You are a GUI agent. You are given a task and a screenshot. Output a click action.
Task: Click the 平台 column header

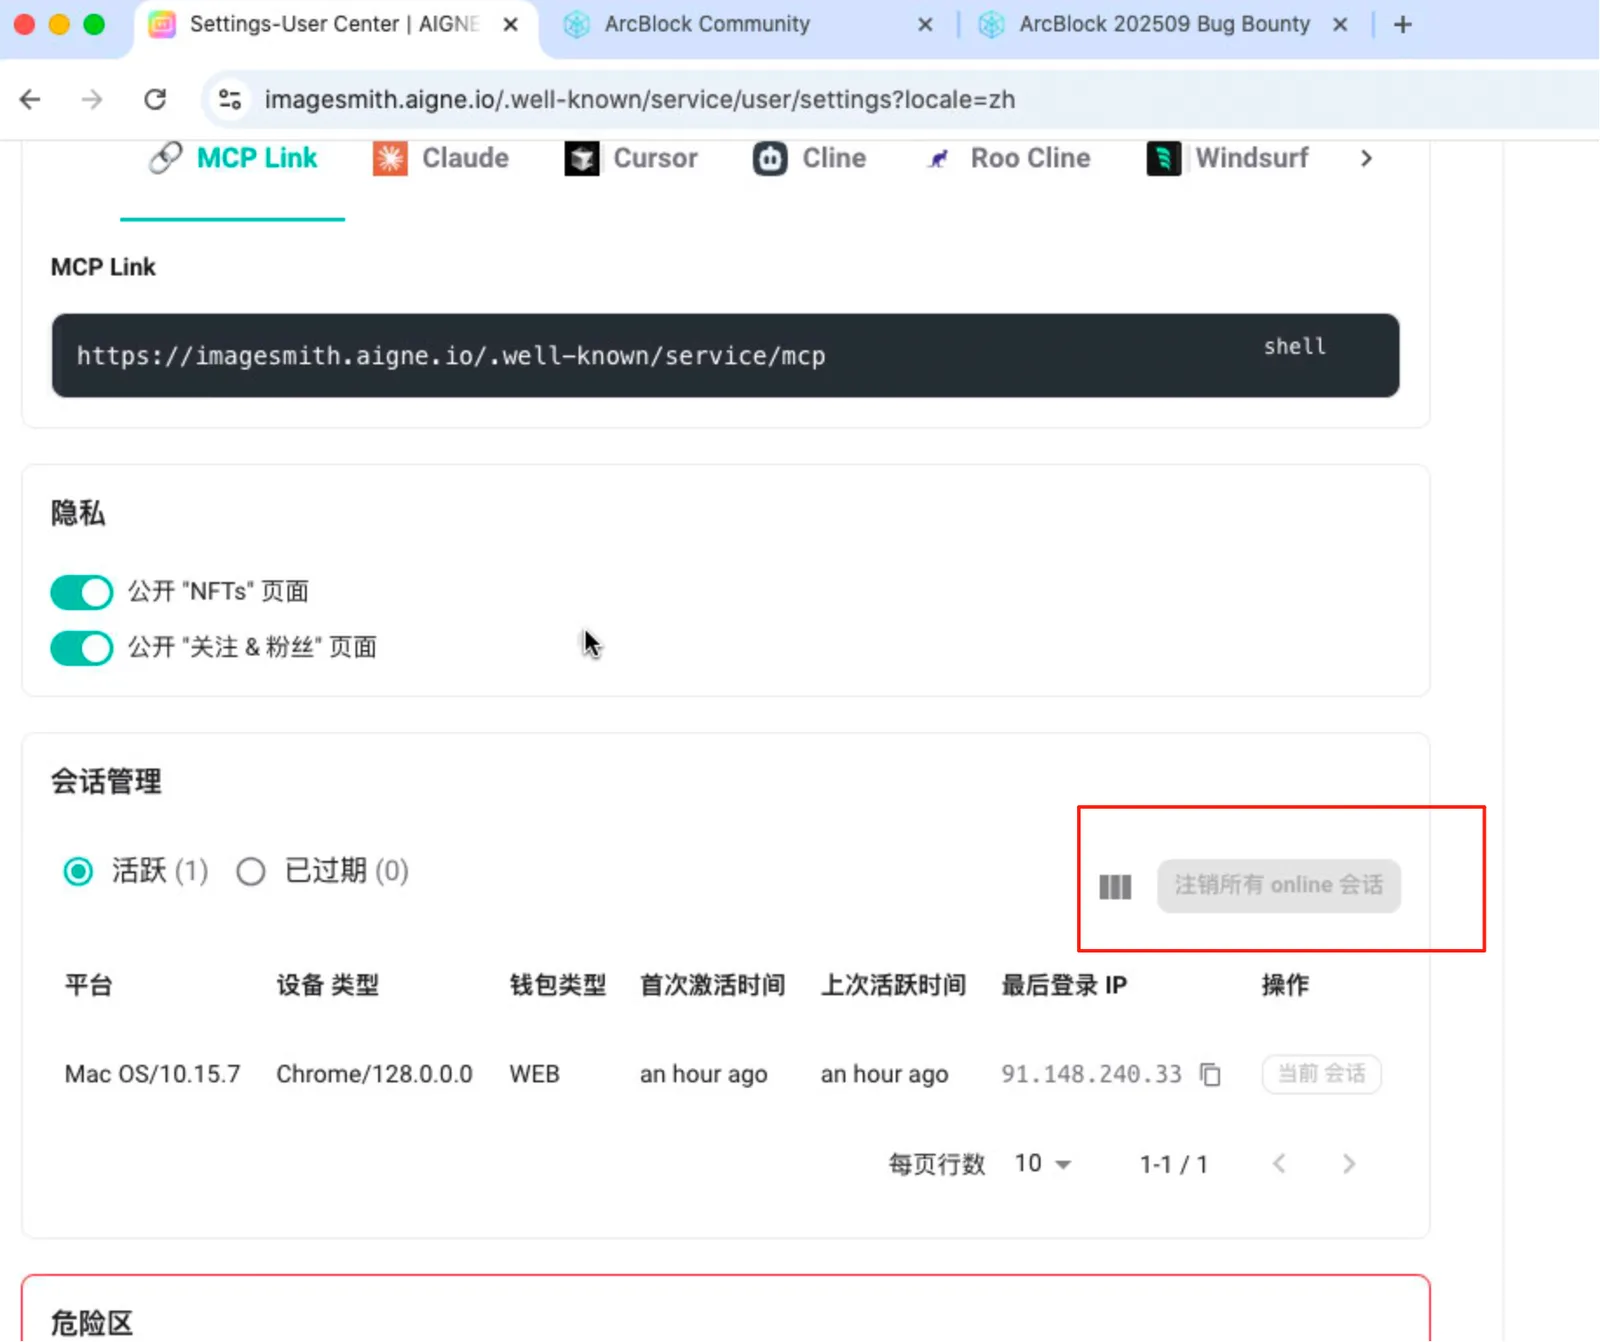[88, 985]
